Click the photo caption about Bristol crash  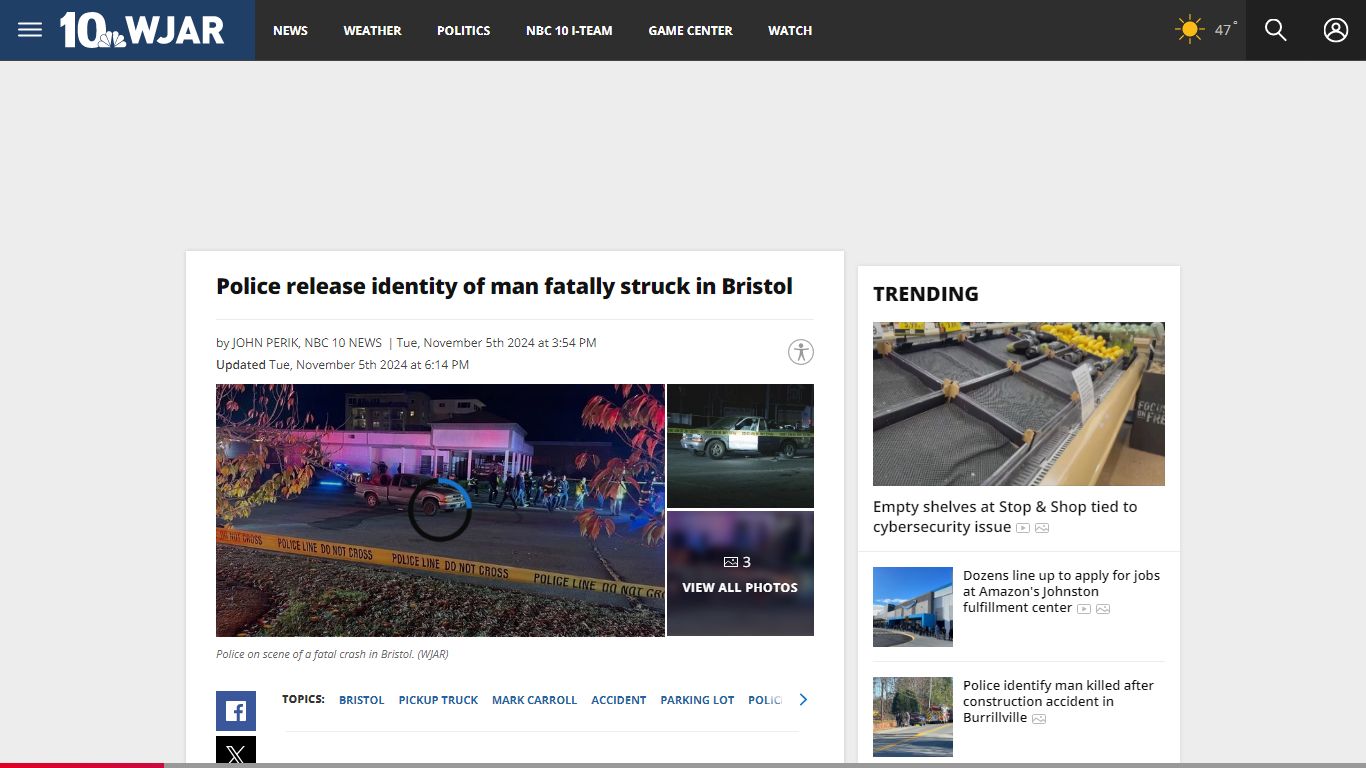pyautogui.click(x=332, y=654)
